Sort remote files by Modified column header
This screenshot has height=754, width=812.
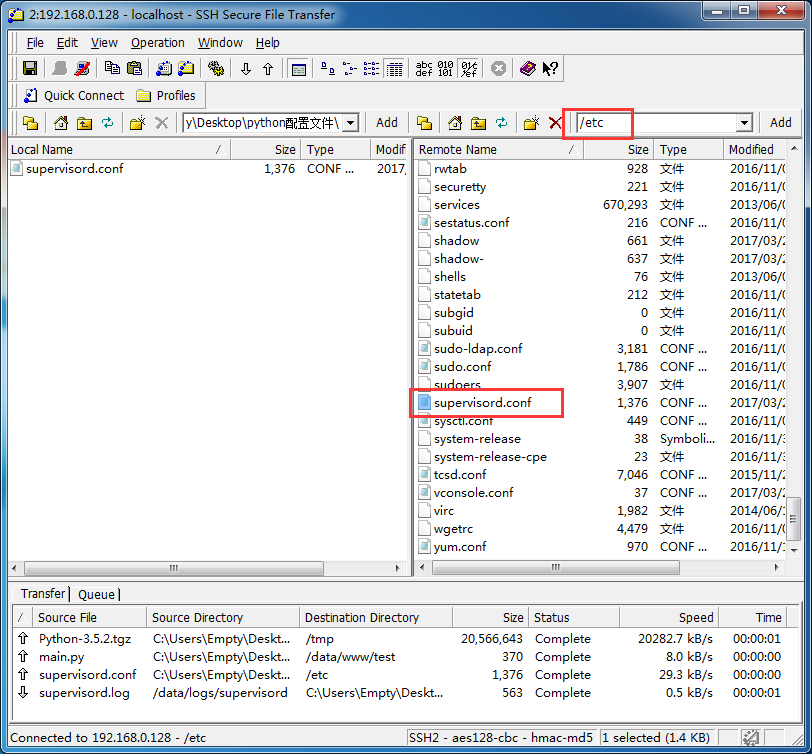pos(755,150)
